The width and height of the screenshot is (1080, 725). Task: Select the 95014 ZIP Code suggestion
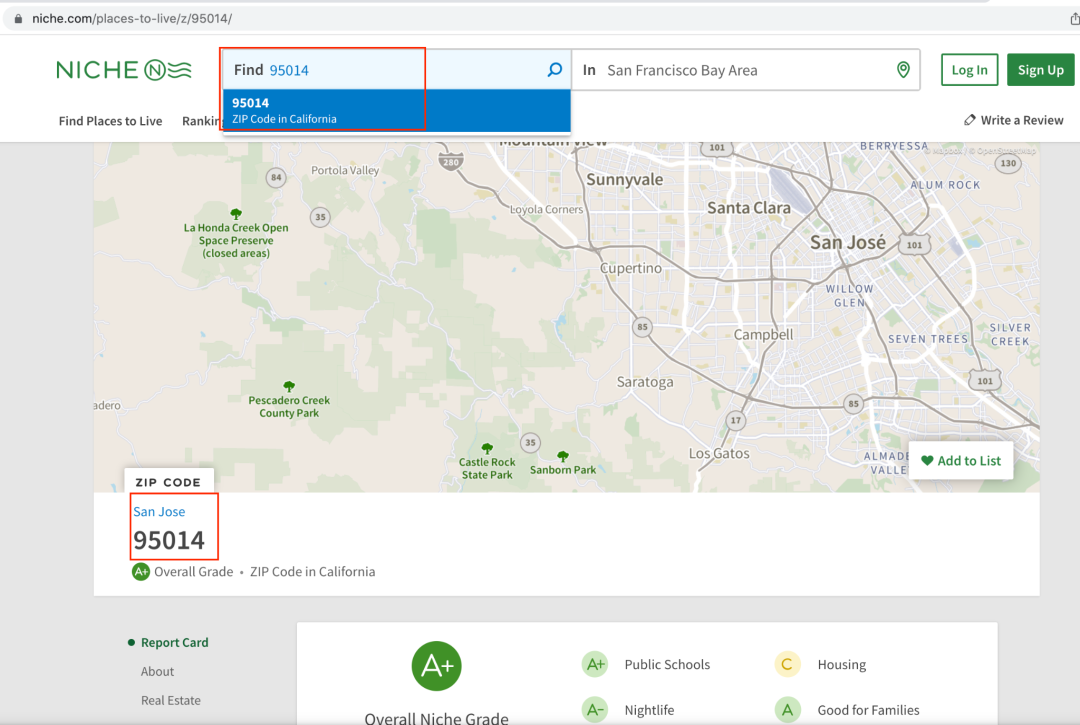coord(397,110)
